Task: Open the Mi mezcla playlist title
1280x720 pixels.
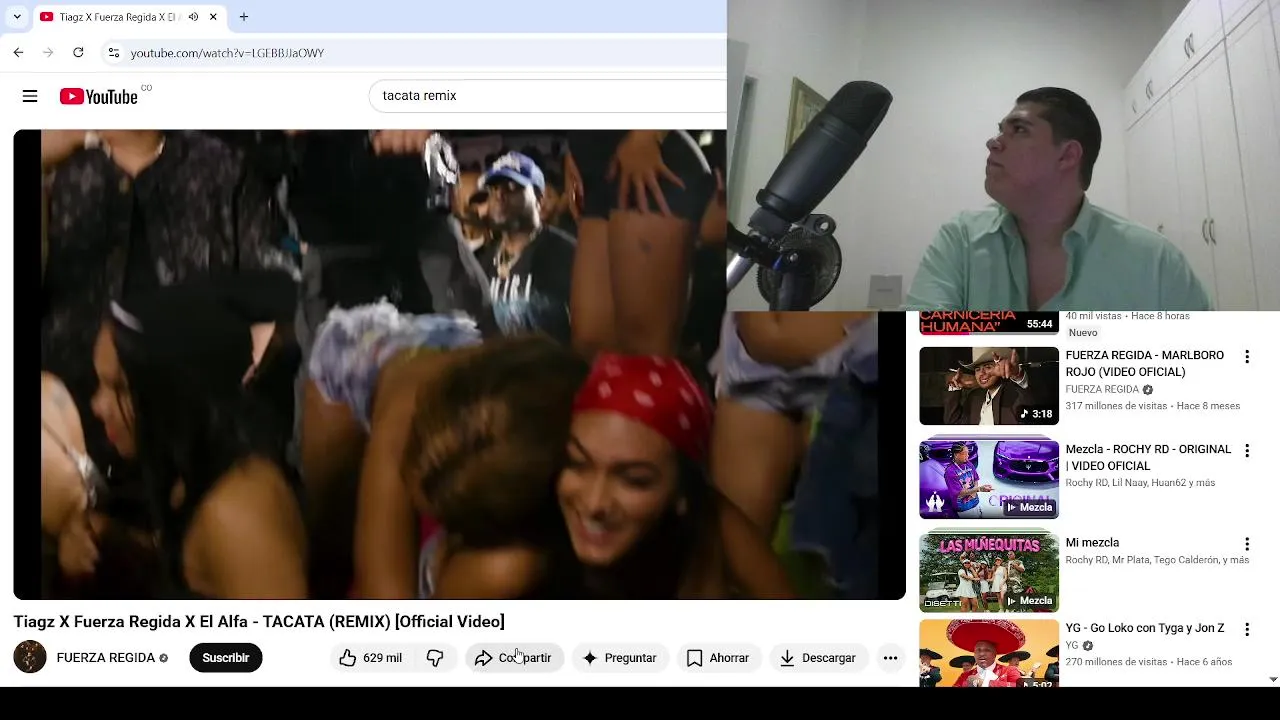Action: (x=1092, y=543)
